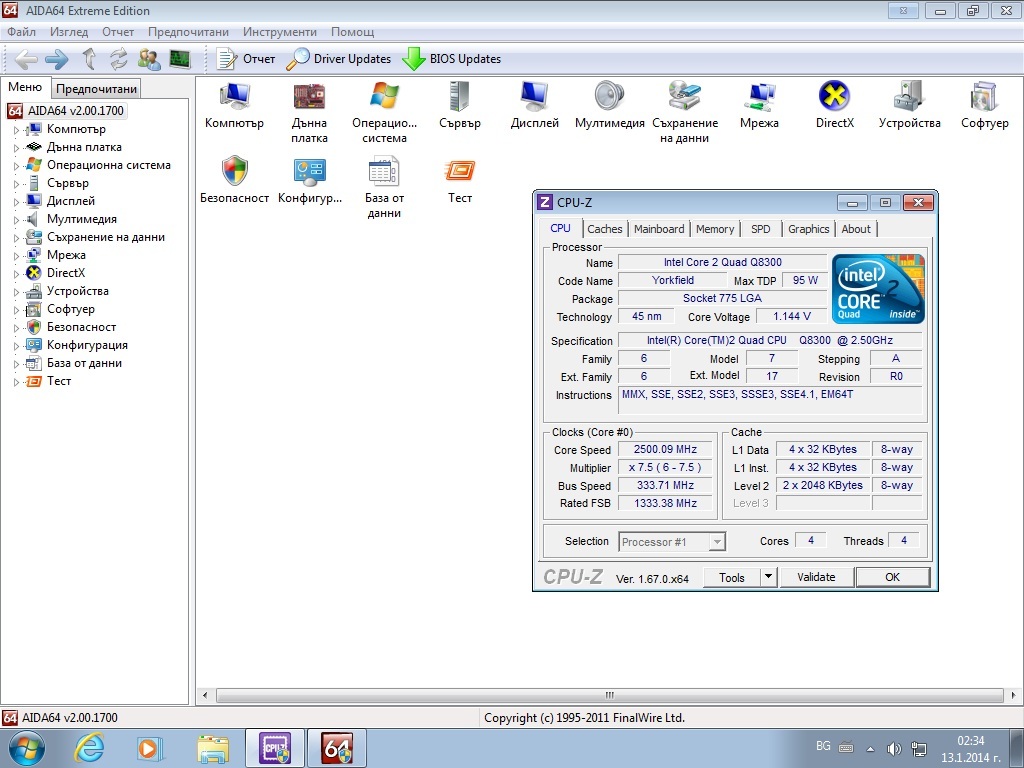
Task: Click the Driver Updates toolbar button
Action: click(x=339, y=59)
